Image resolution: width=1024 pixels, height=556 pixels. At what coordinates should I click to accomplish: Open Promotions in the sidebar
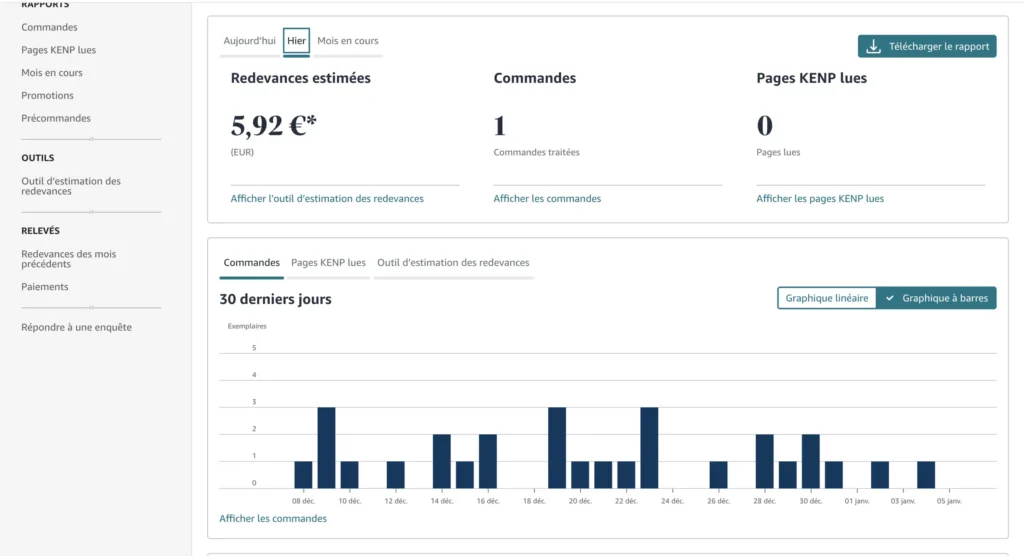(47, 96)
